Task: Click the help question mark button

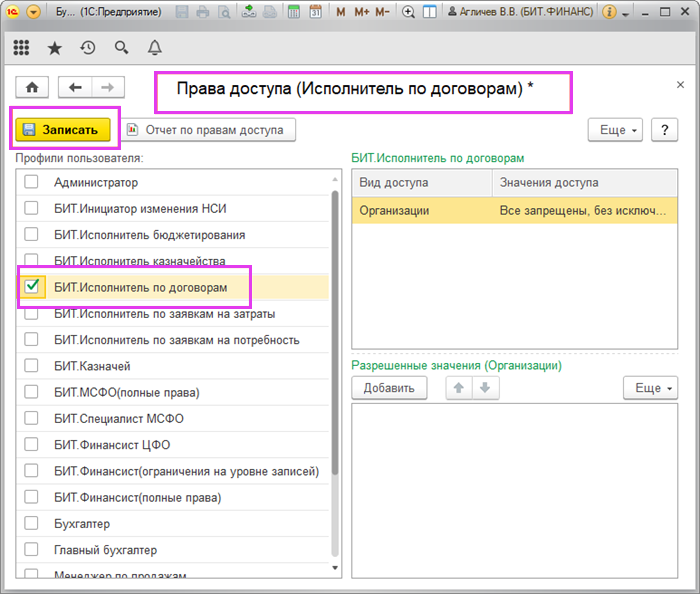Action: [x=665, y=130]
